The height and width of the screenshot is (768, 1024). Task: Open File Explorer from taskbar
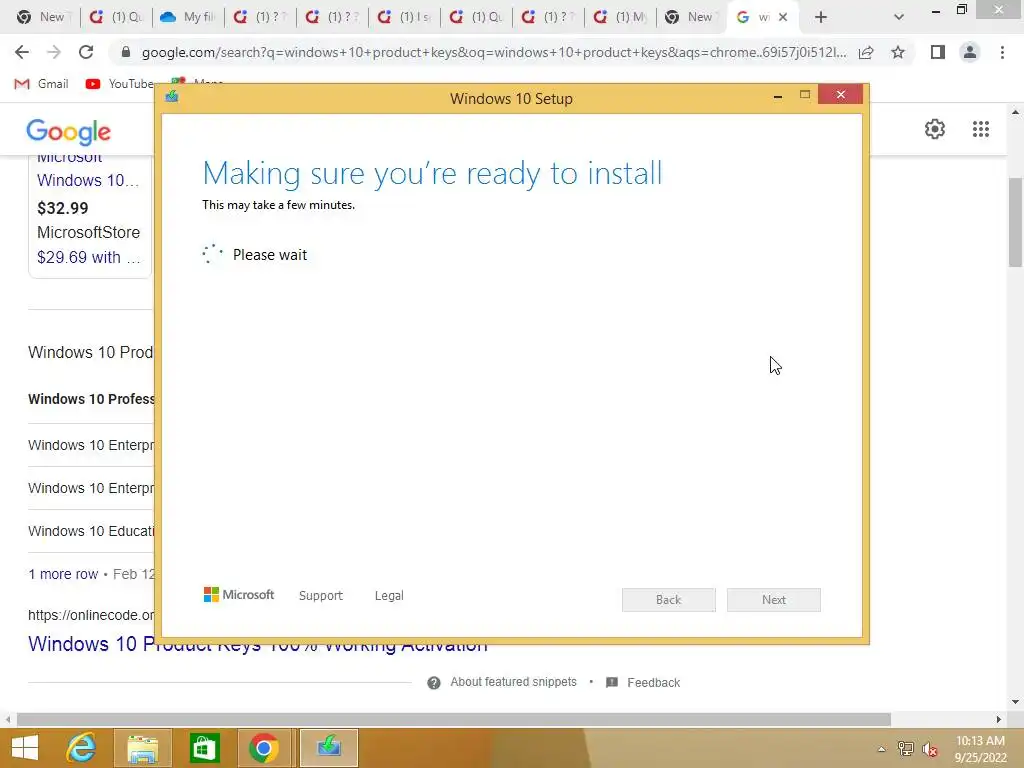[x=142, y=748]
